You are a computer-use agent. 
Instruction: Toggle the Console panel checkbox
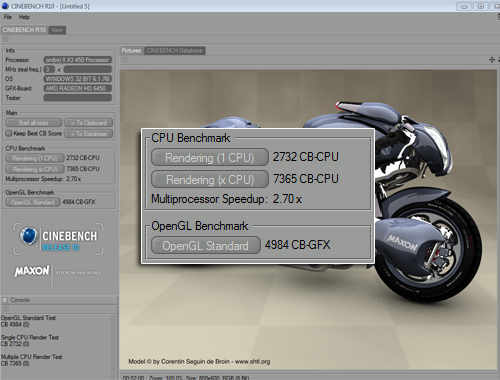pyautogui.click(x=5, y=300)
